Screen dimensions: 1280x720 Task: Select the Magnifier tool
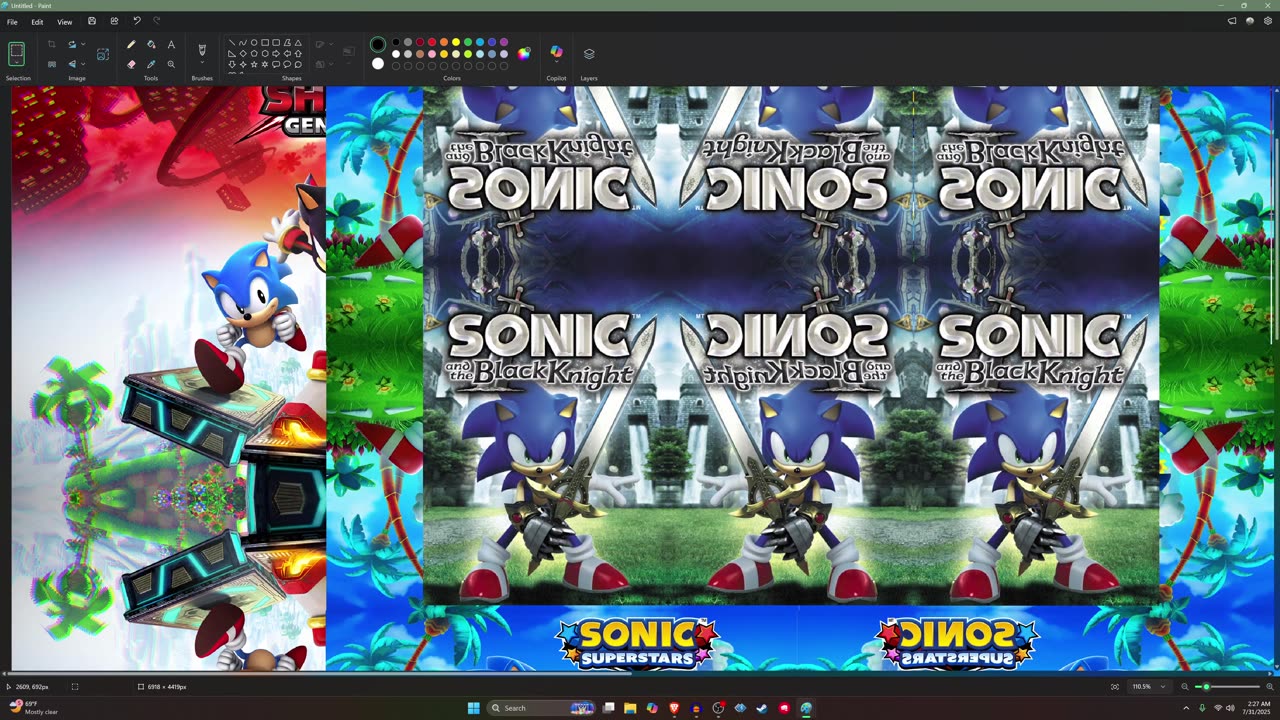[x=171, y=64]
